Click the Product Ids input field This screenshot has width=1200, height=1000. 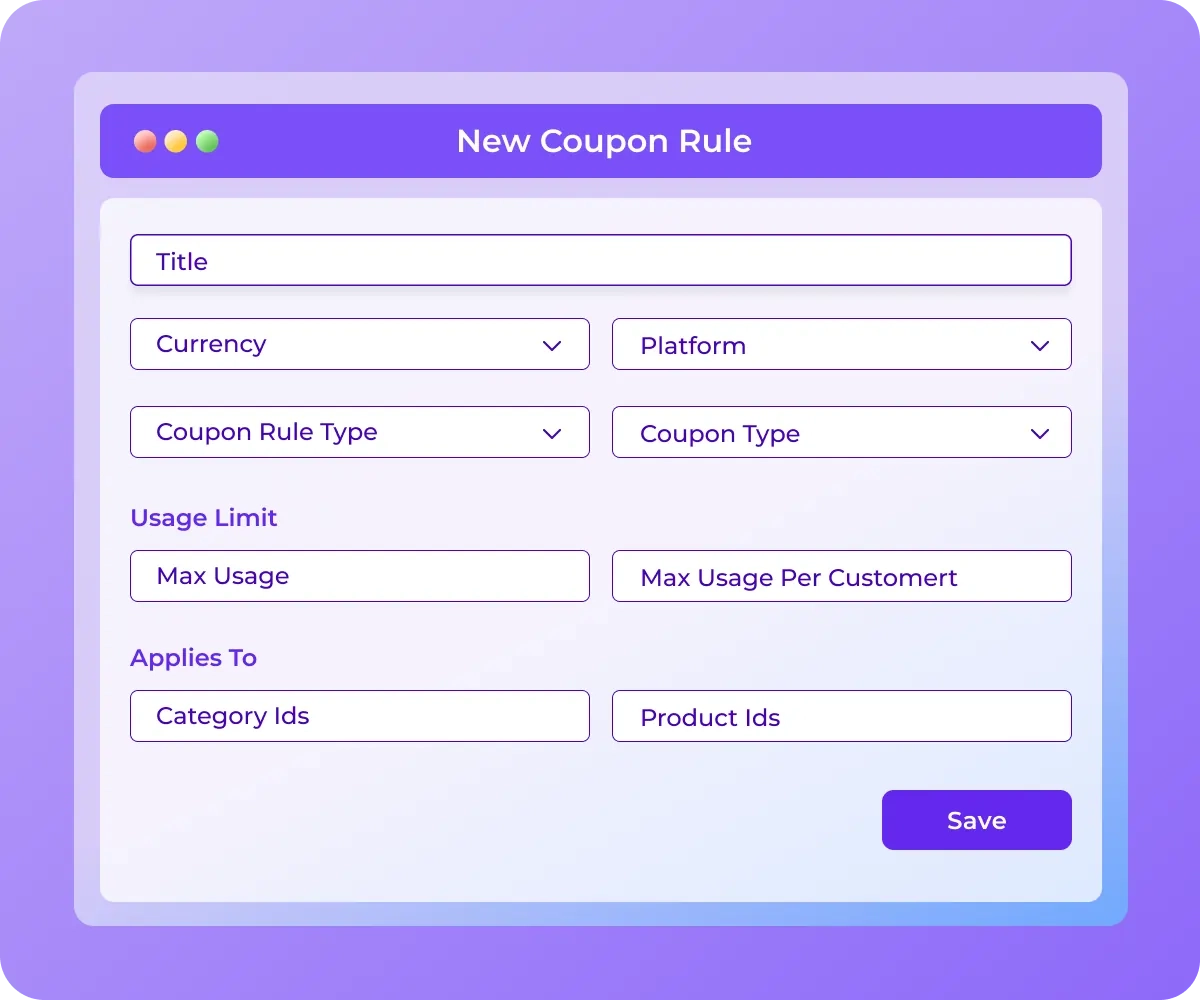click(842, 716)
